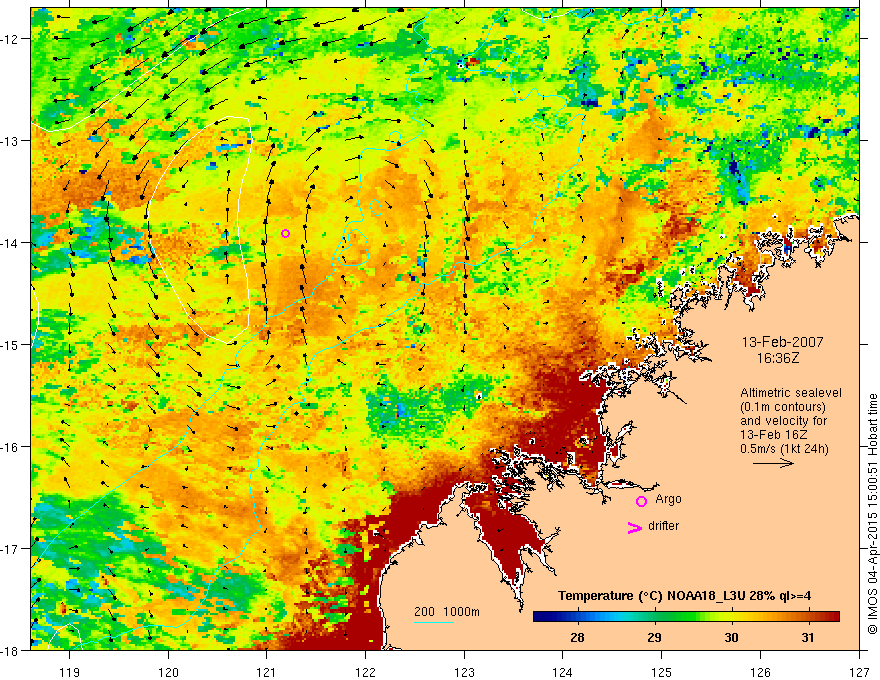Click the 0.5m/s velocity scale arrow
The width and height of the screenshot is (880, 680).
tap(773, 463)
